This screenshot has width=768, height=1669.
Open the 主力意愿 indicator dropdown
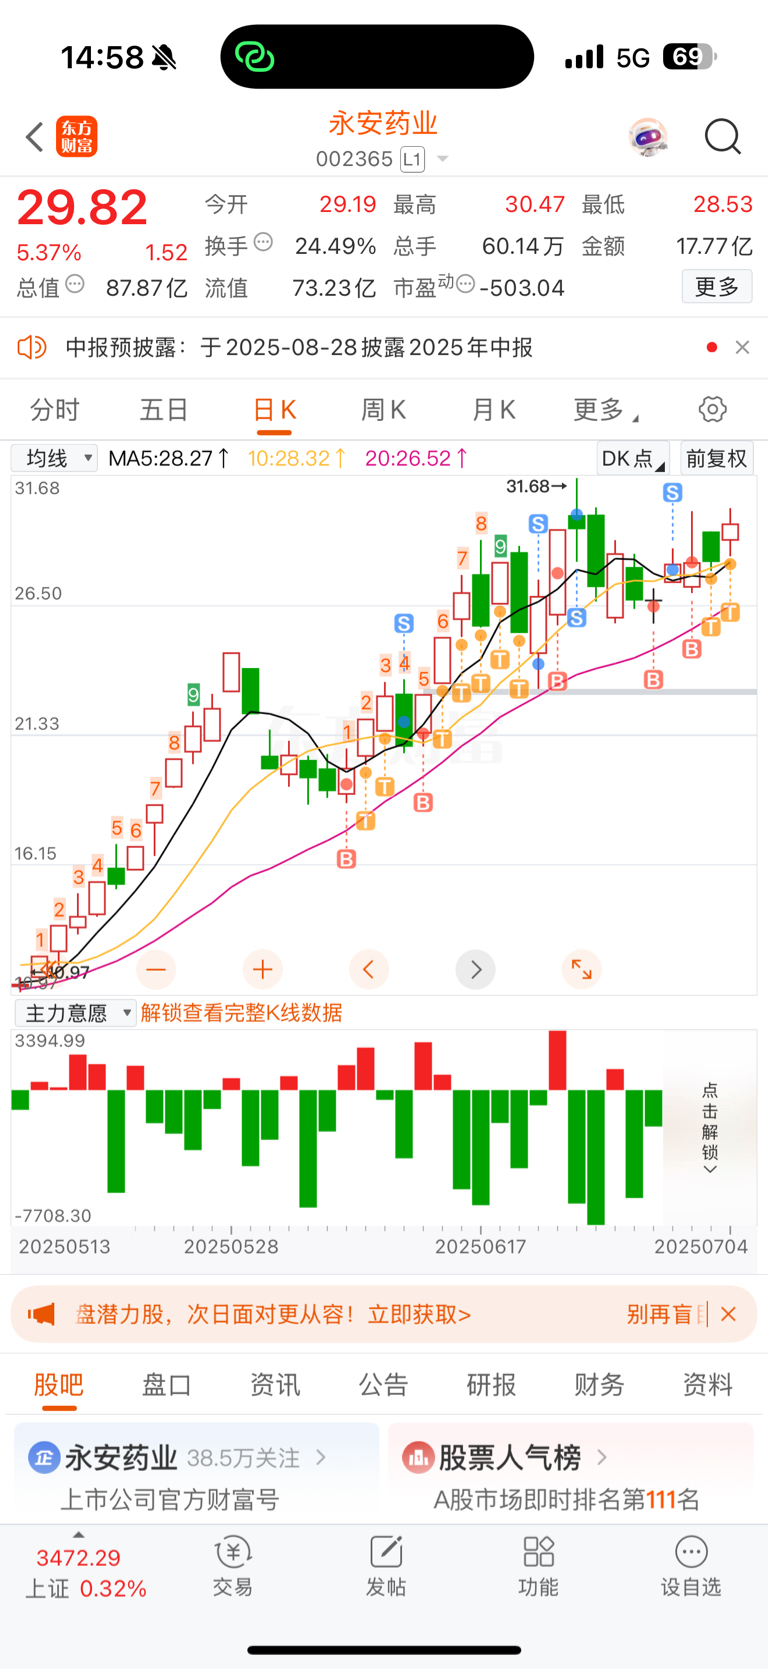point(75,1013)
